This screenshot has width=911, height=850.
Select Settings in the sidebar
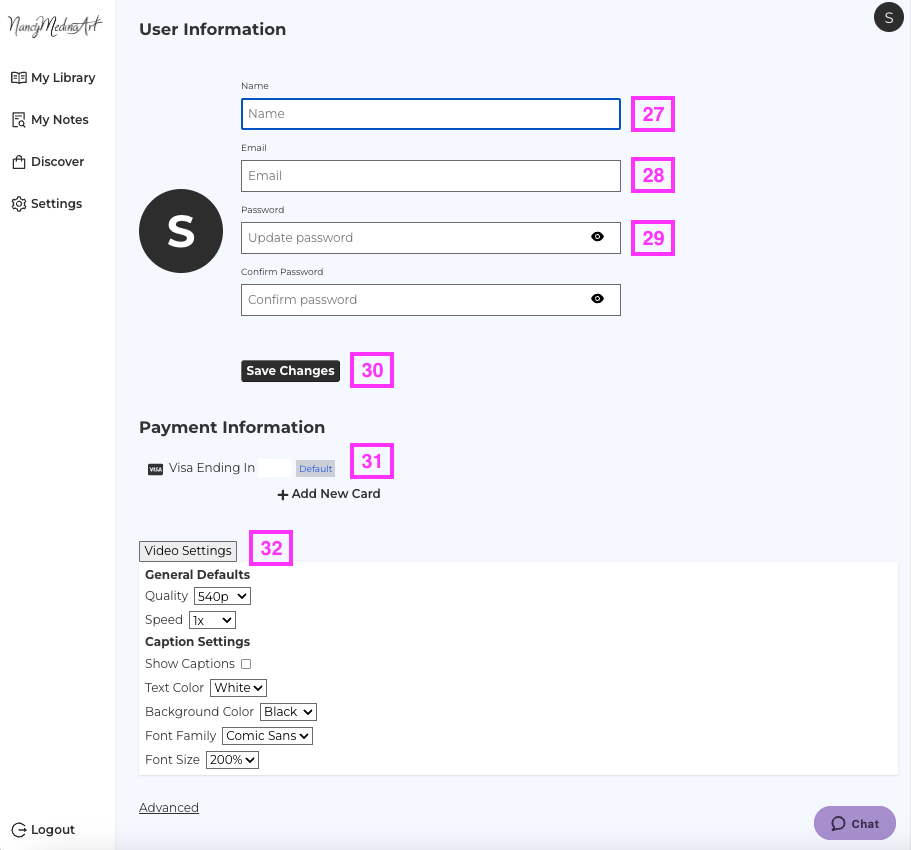pos(46,204)
